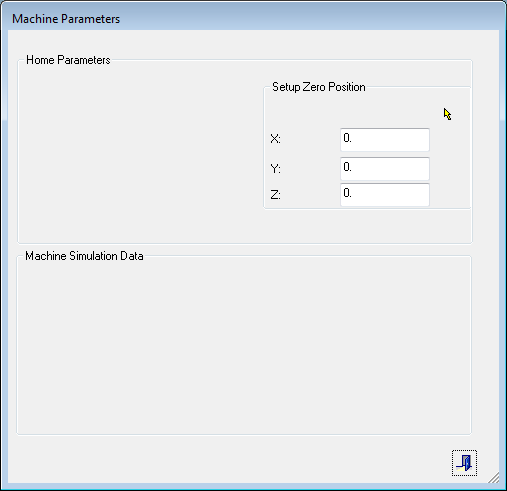This screenshot has height=491, width=507.
Task: Click the Machine Parameters title bar
Action: pyautogui.click(x=253, y=19)
